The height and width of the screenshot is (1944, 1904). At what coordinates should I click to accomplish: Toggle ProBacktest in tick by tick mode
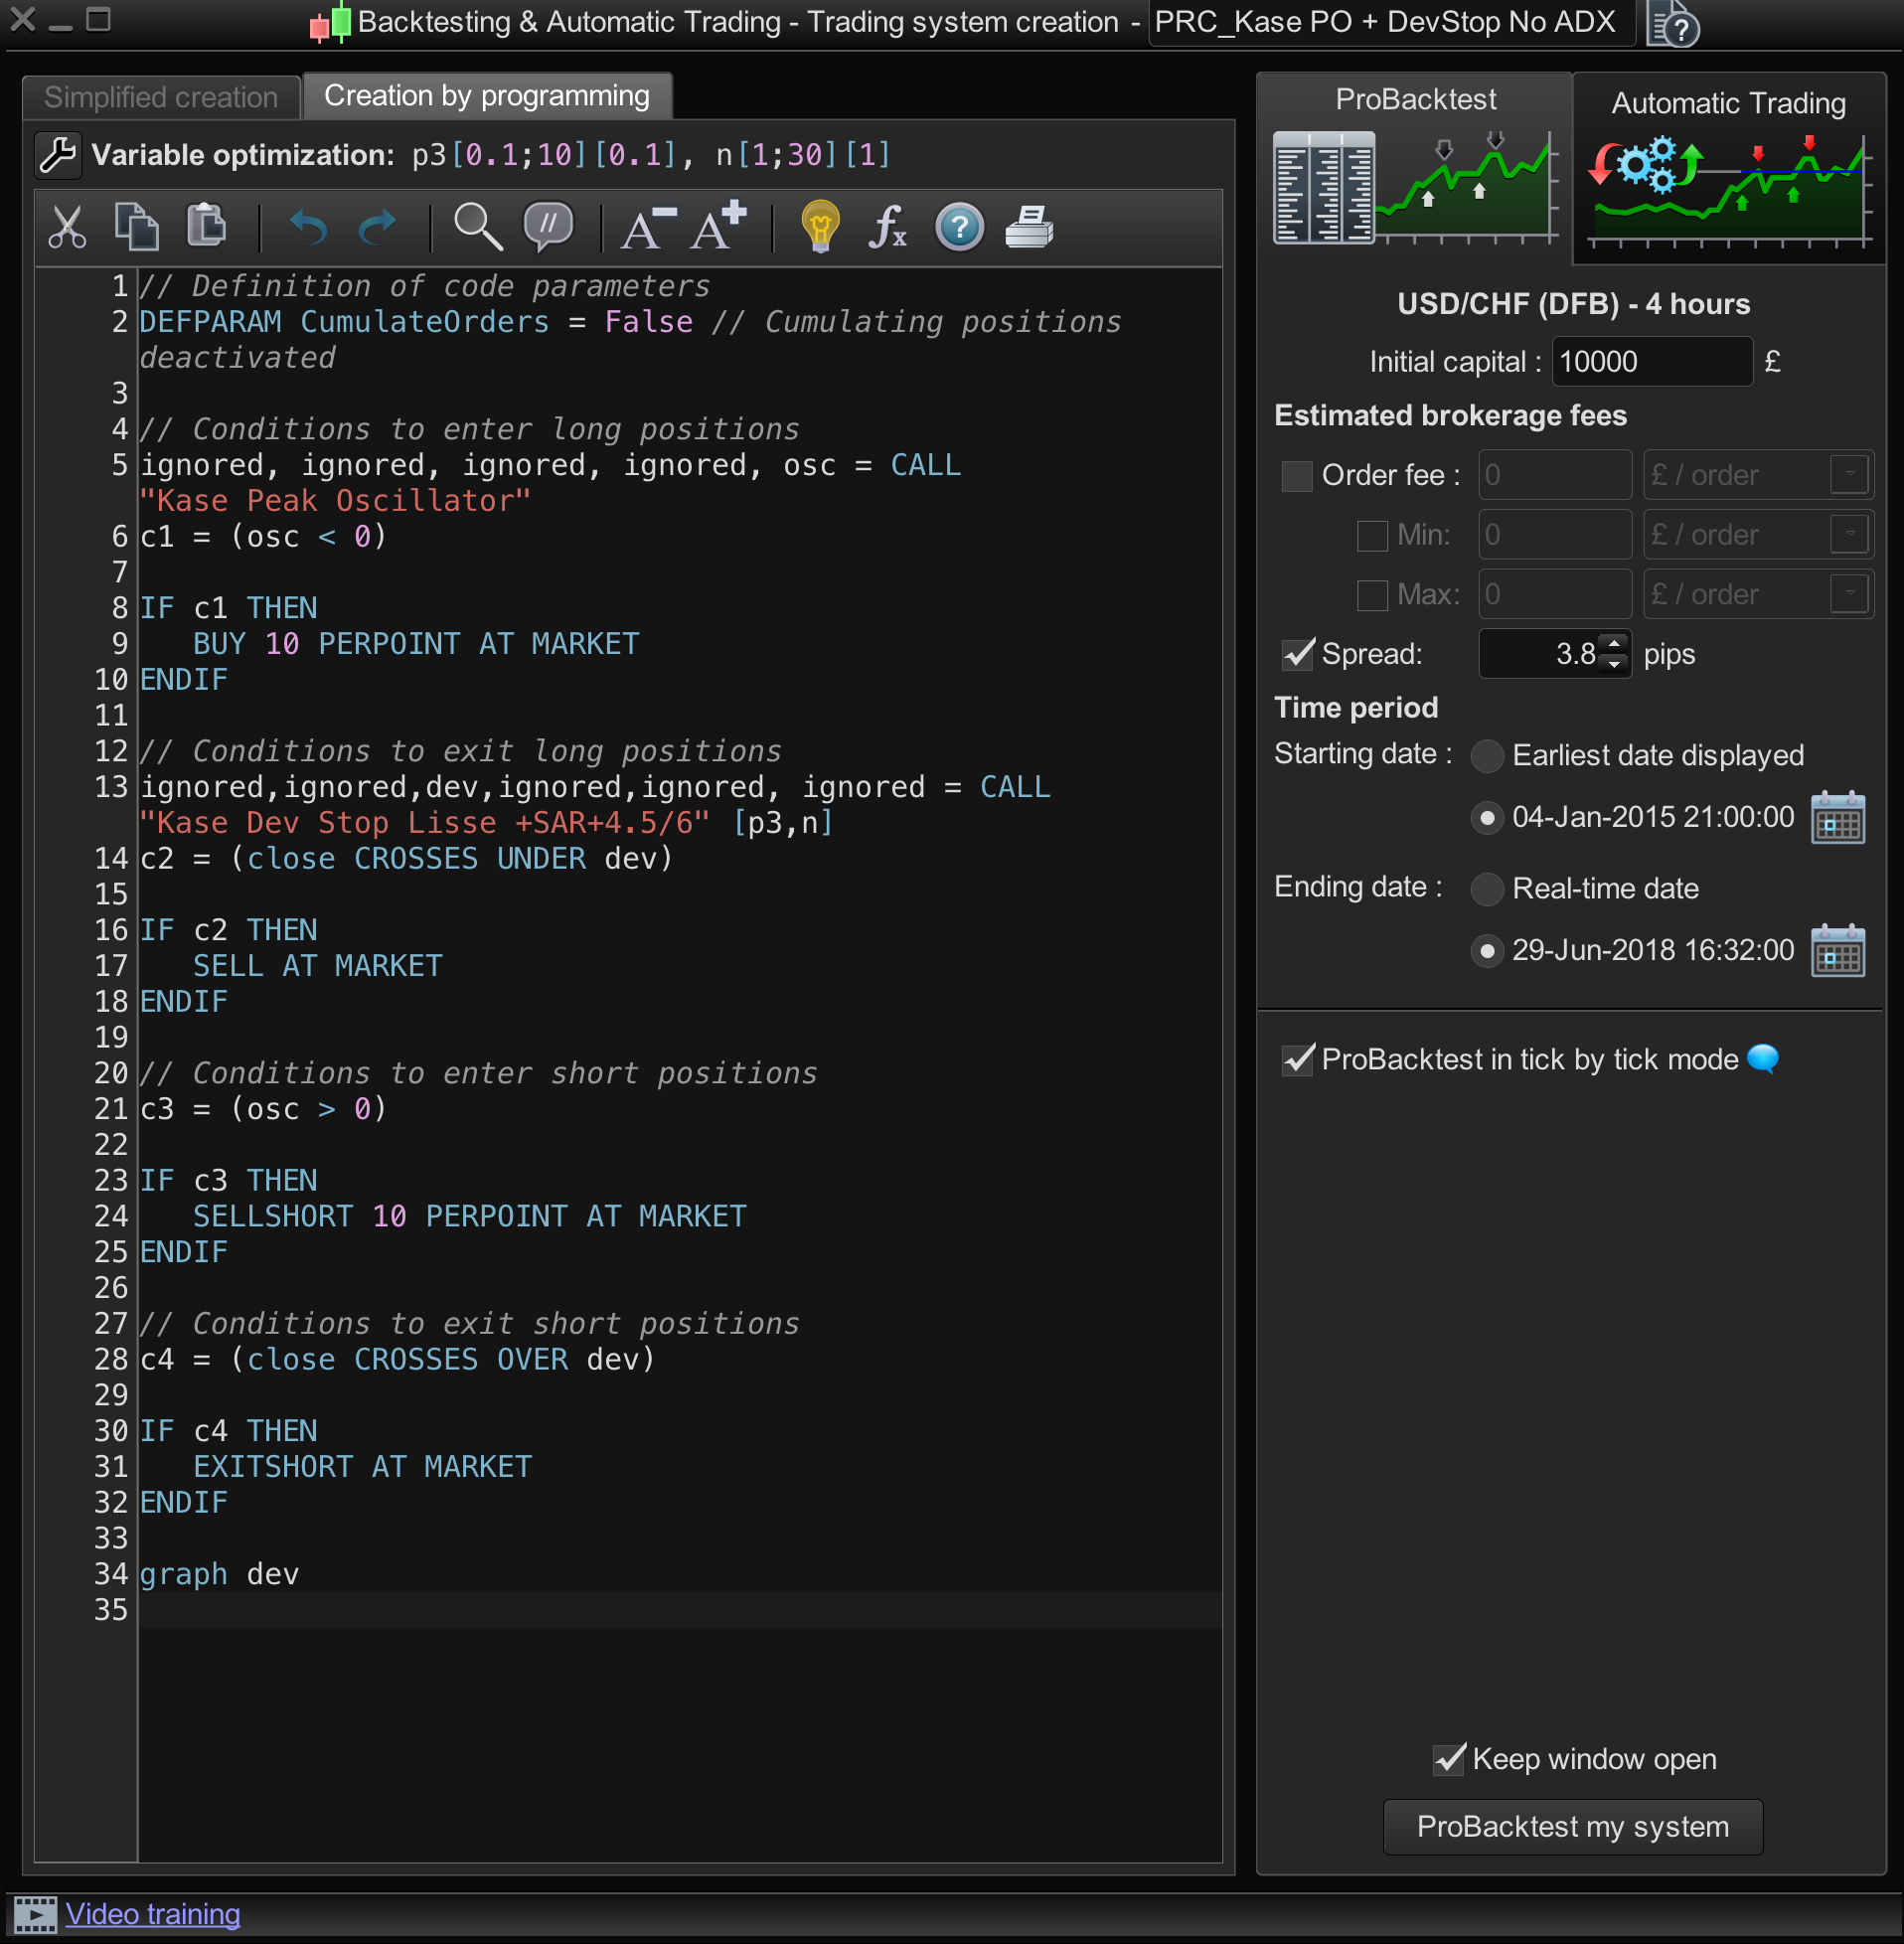pyautogui.click(x=1297, y=1060)
